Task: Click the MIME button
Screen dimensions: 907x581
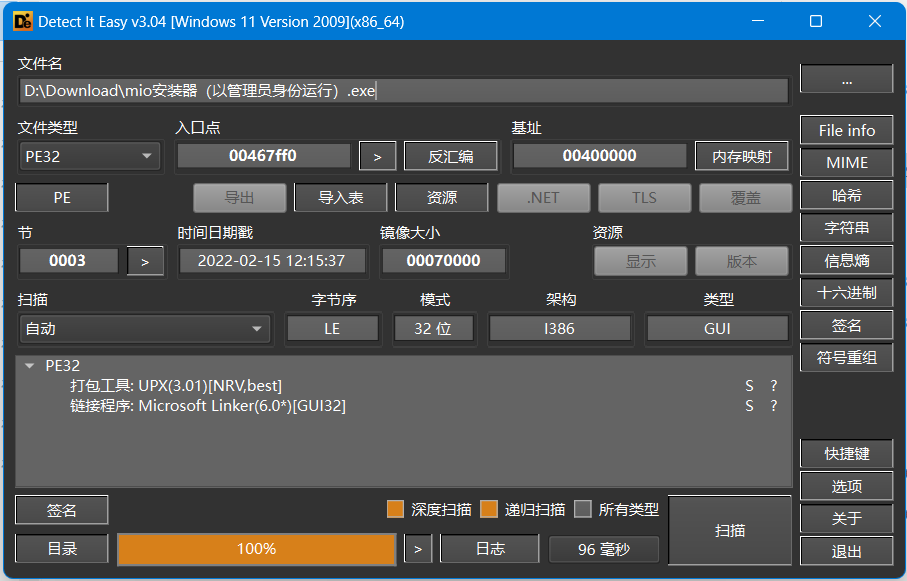Action: pyautogui.click(x=846, y=163)
